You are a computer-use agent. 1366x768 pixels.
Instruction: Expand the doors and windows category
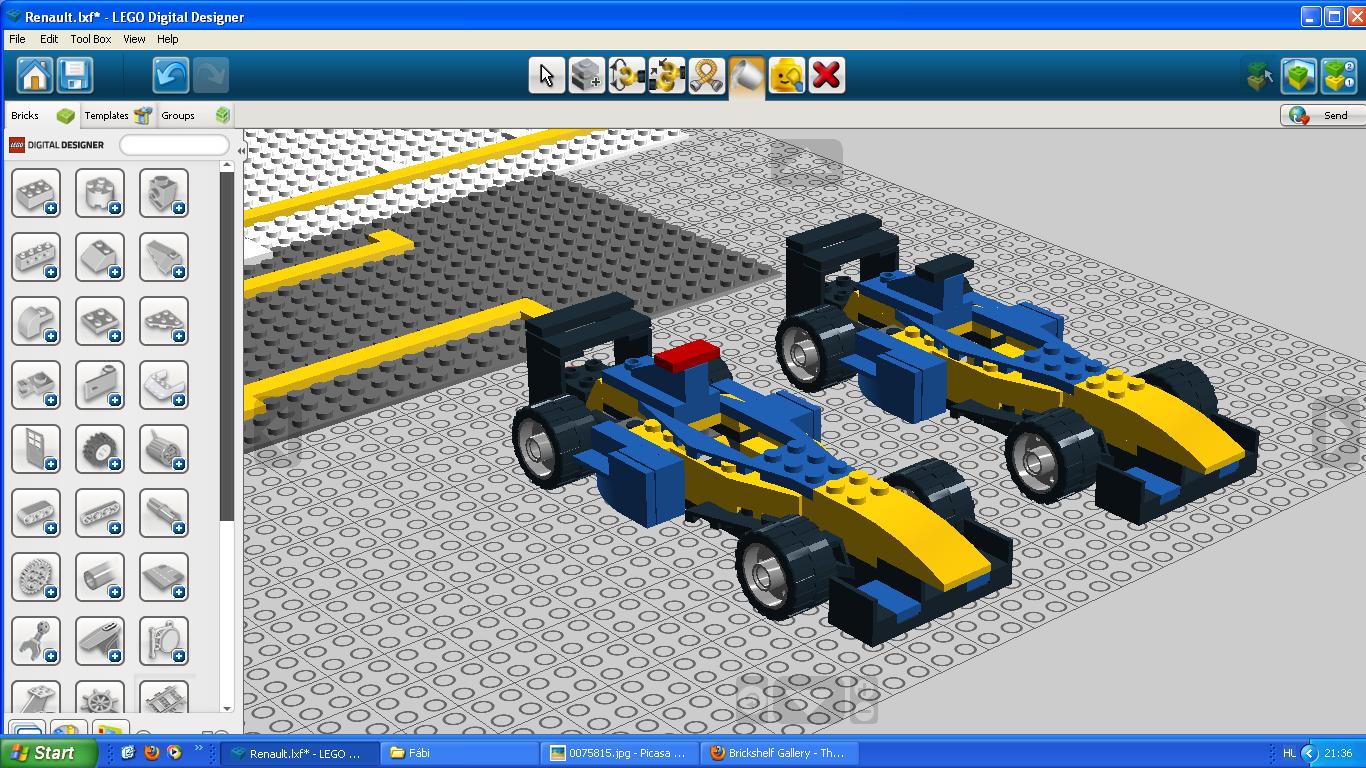[36, 449]
